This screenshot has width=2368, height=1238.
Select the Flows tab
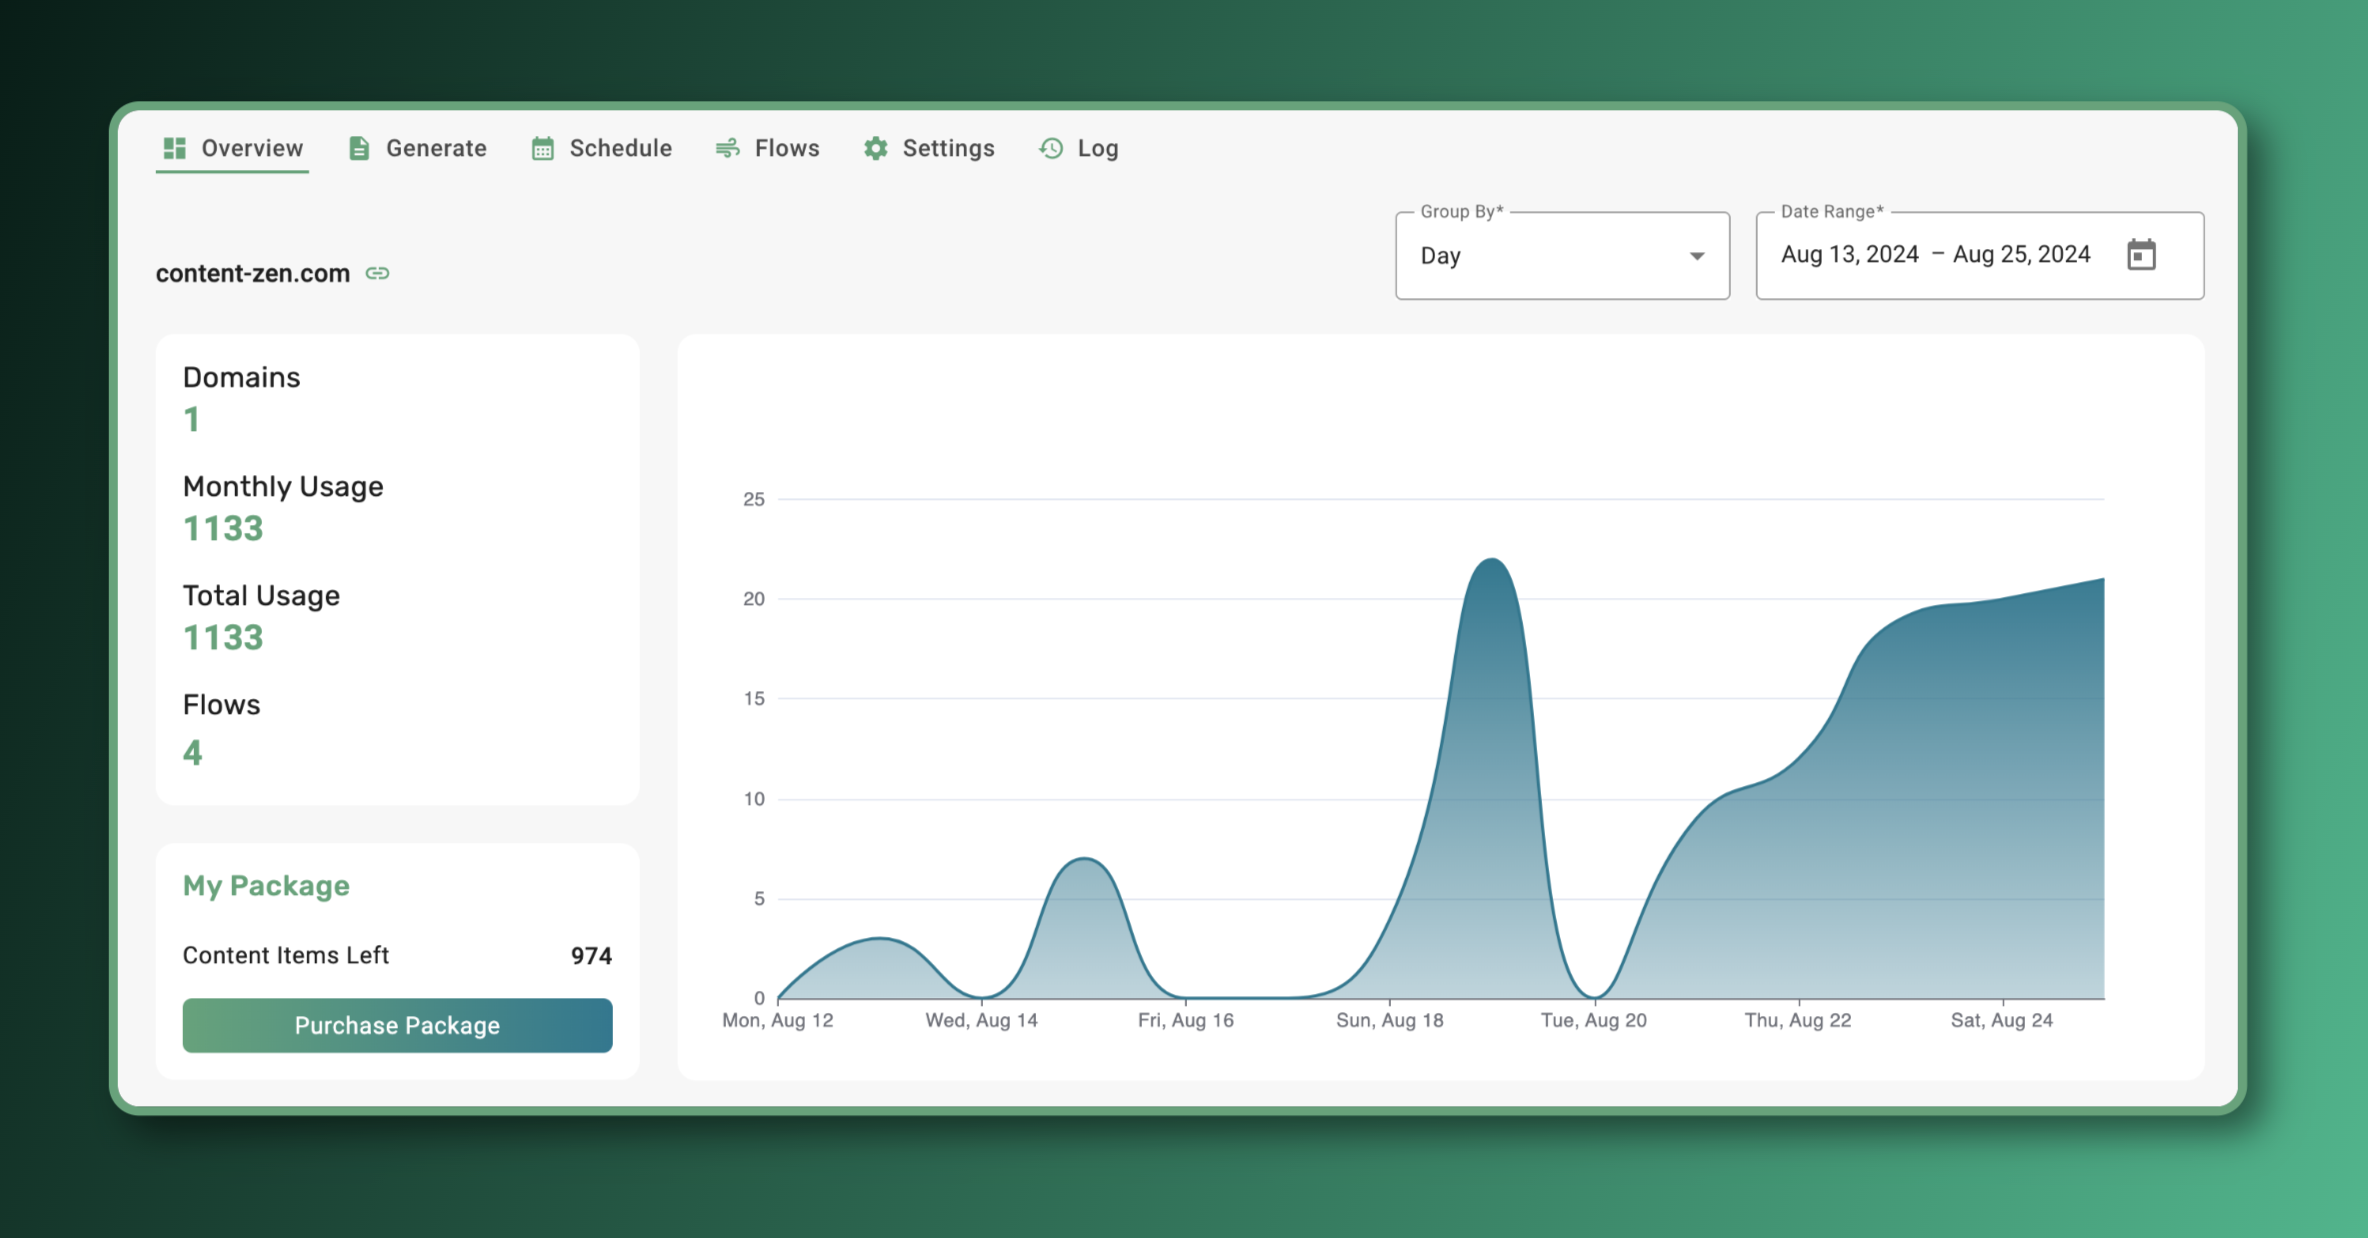coord(767,149)
